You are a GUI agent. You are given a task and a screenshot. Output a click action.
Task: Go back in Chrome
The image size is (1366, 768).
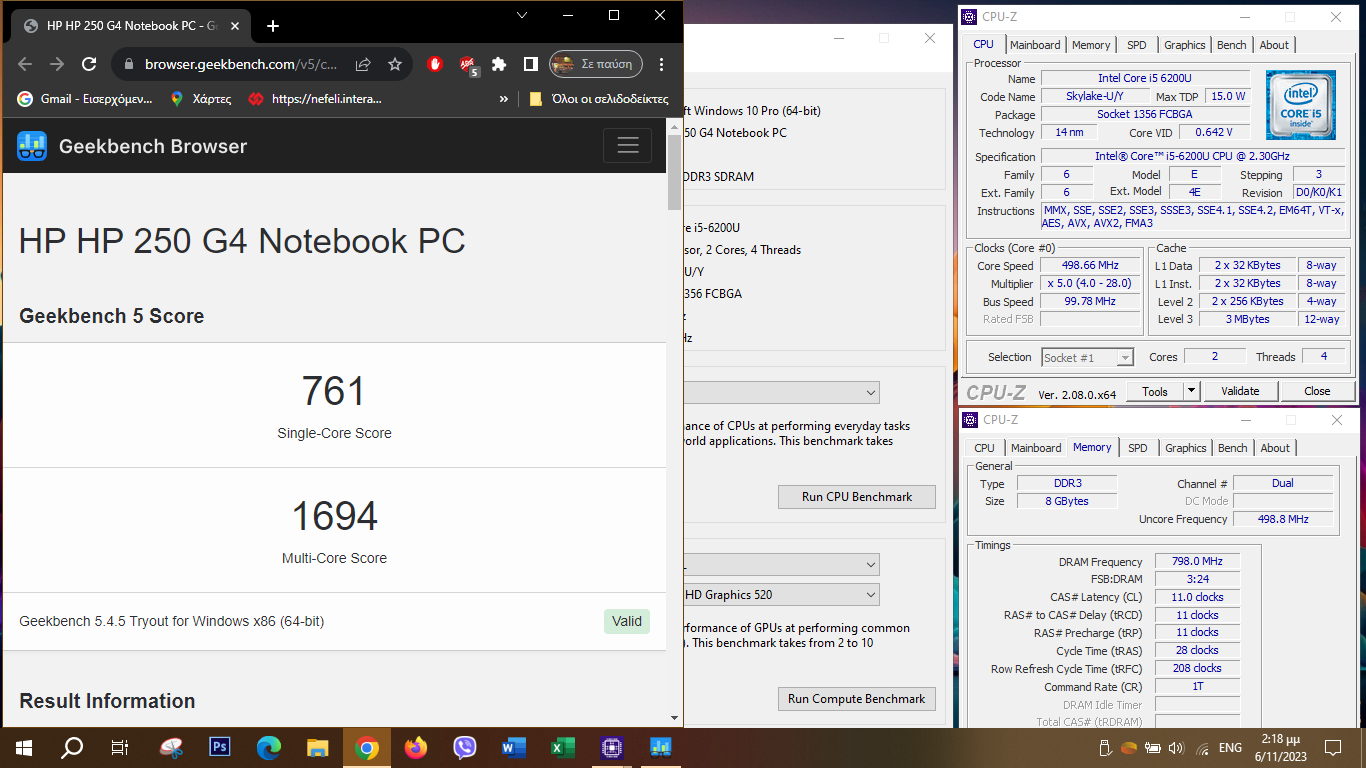click(25, 64)
